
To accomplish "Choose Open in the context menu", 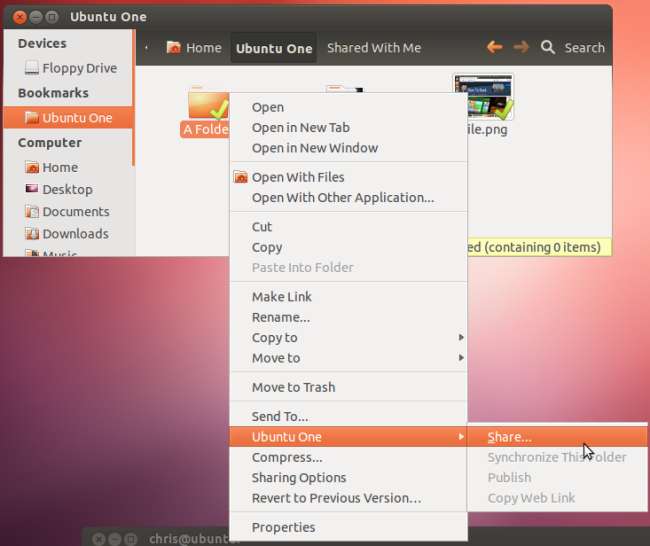I will pyautogui.click(x=348, y=107).
